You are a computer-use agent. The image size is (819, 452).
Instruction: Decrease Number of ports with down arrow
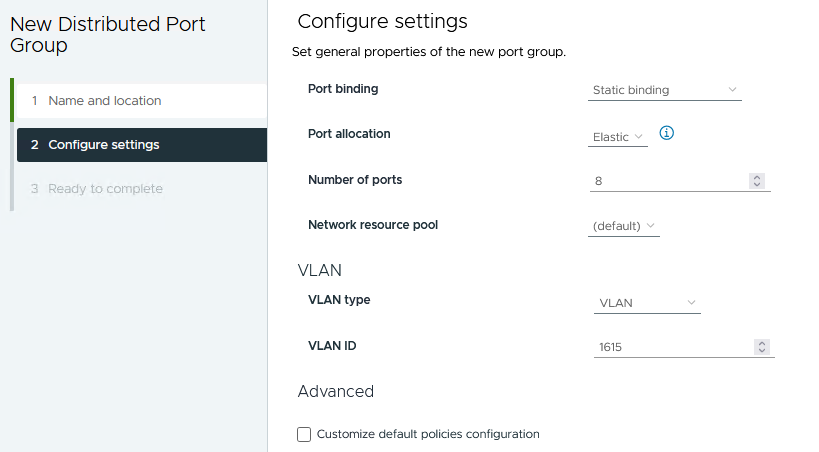pos(757,185)
